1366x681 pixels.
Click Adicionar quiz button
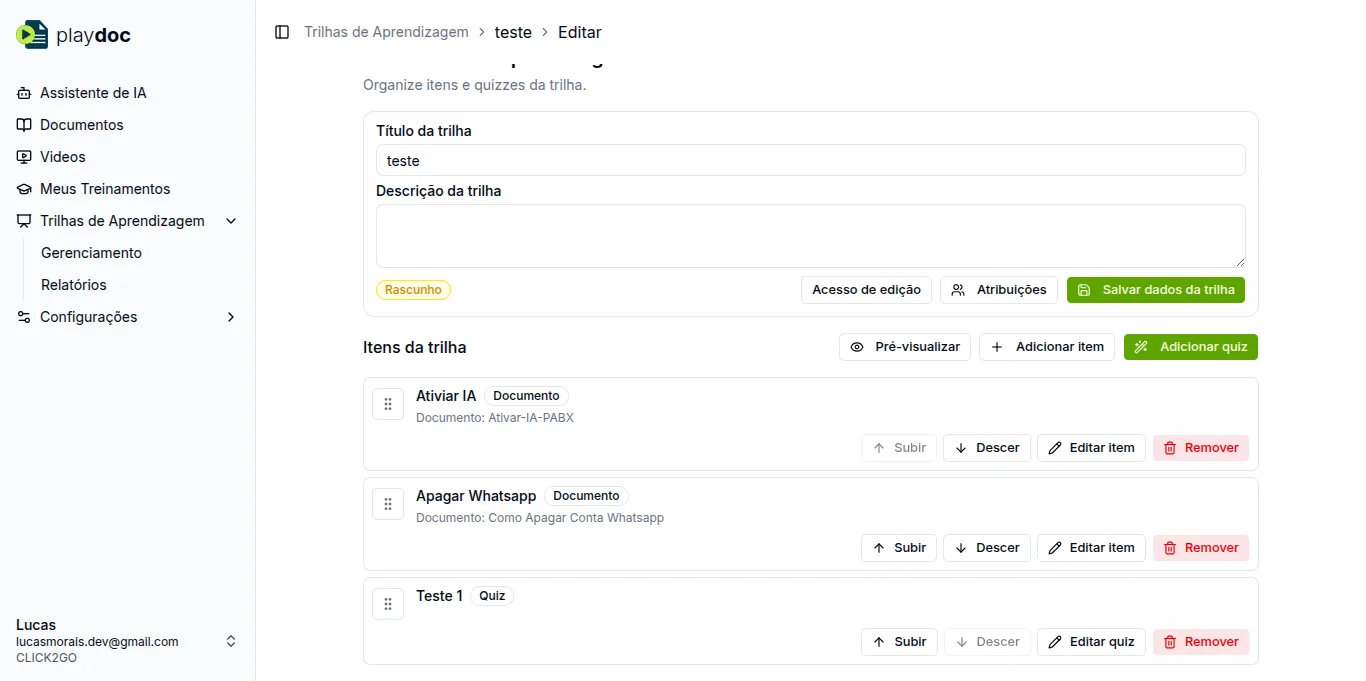[x=1190, y=347]
